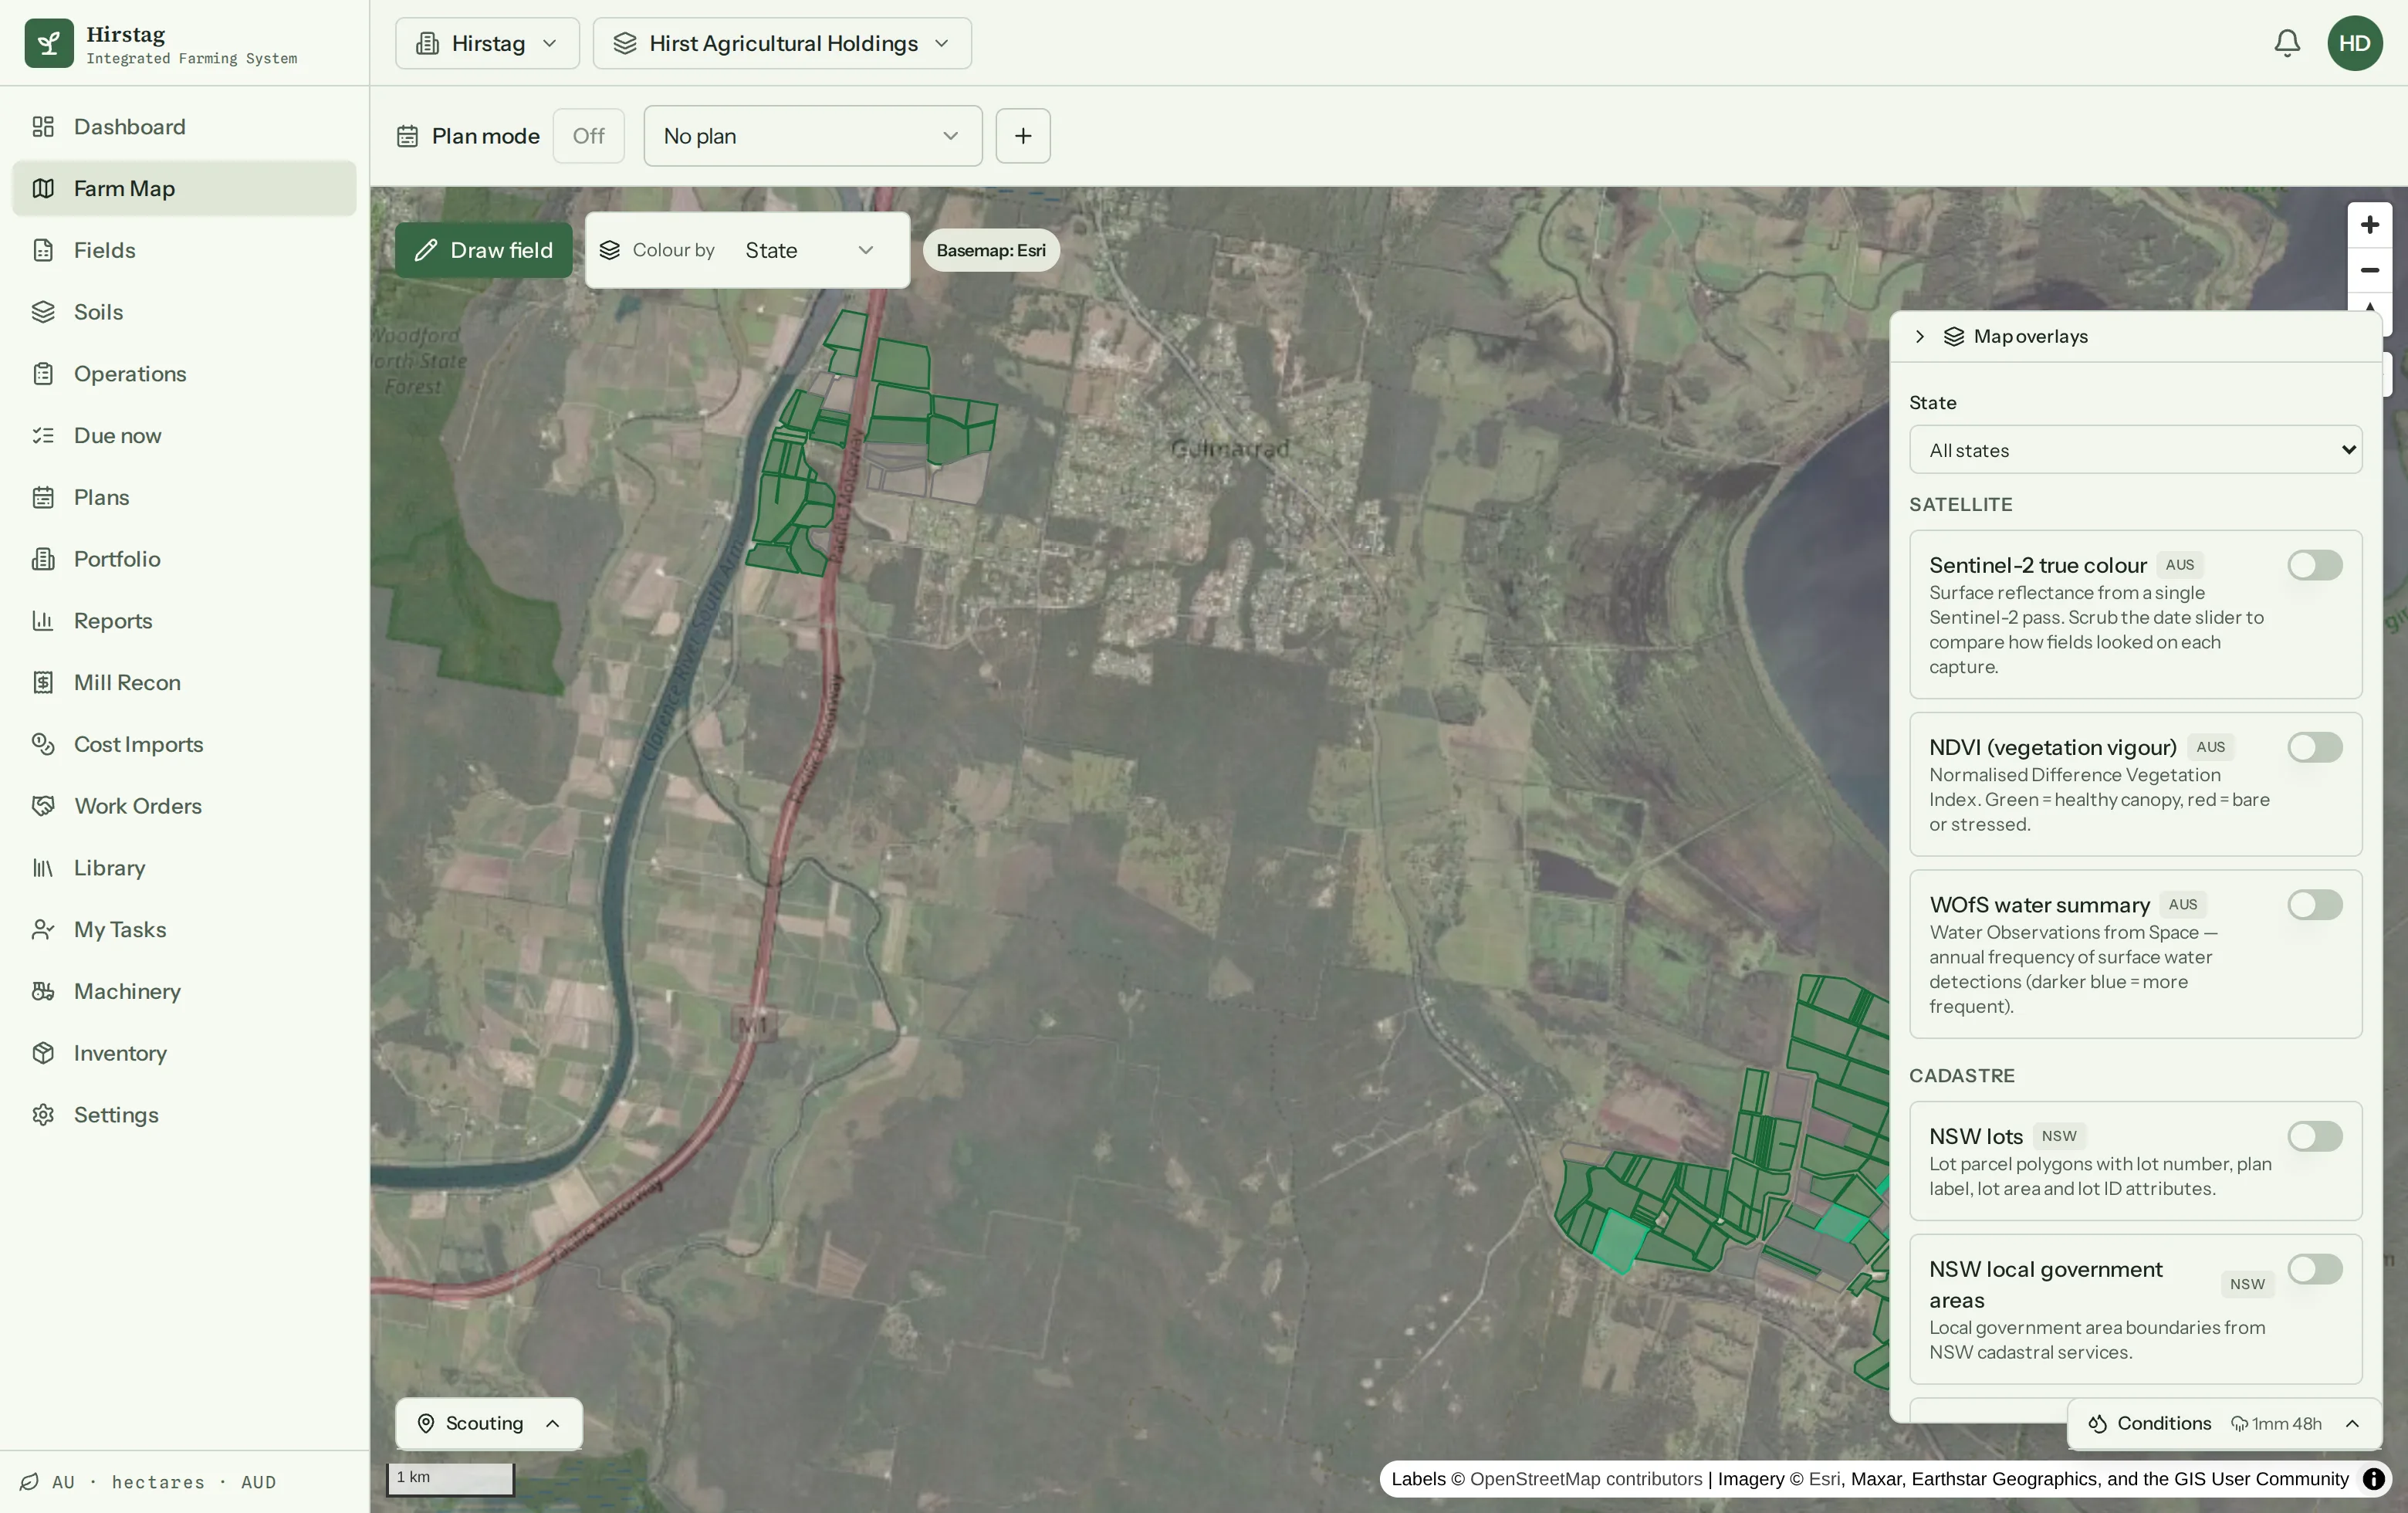This screenshot has width=2408, height=1513.
Task: Click the Plan mode calendar icon
Action: (x=407, y=136)
